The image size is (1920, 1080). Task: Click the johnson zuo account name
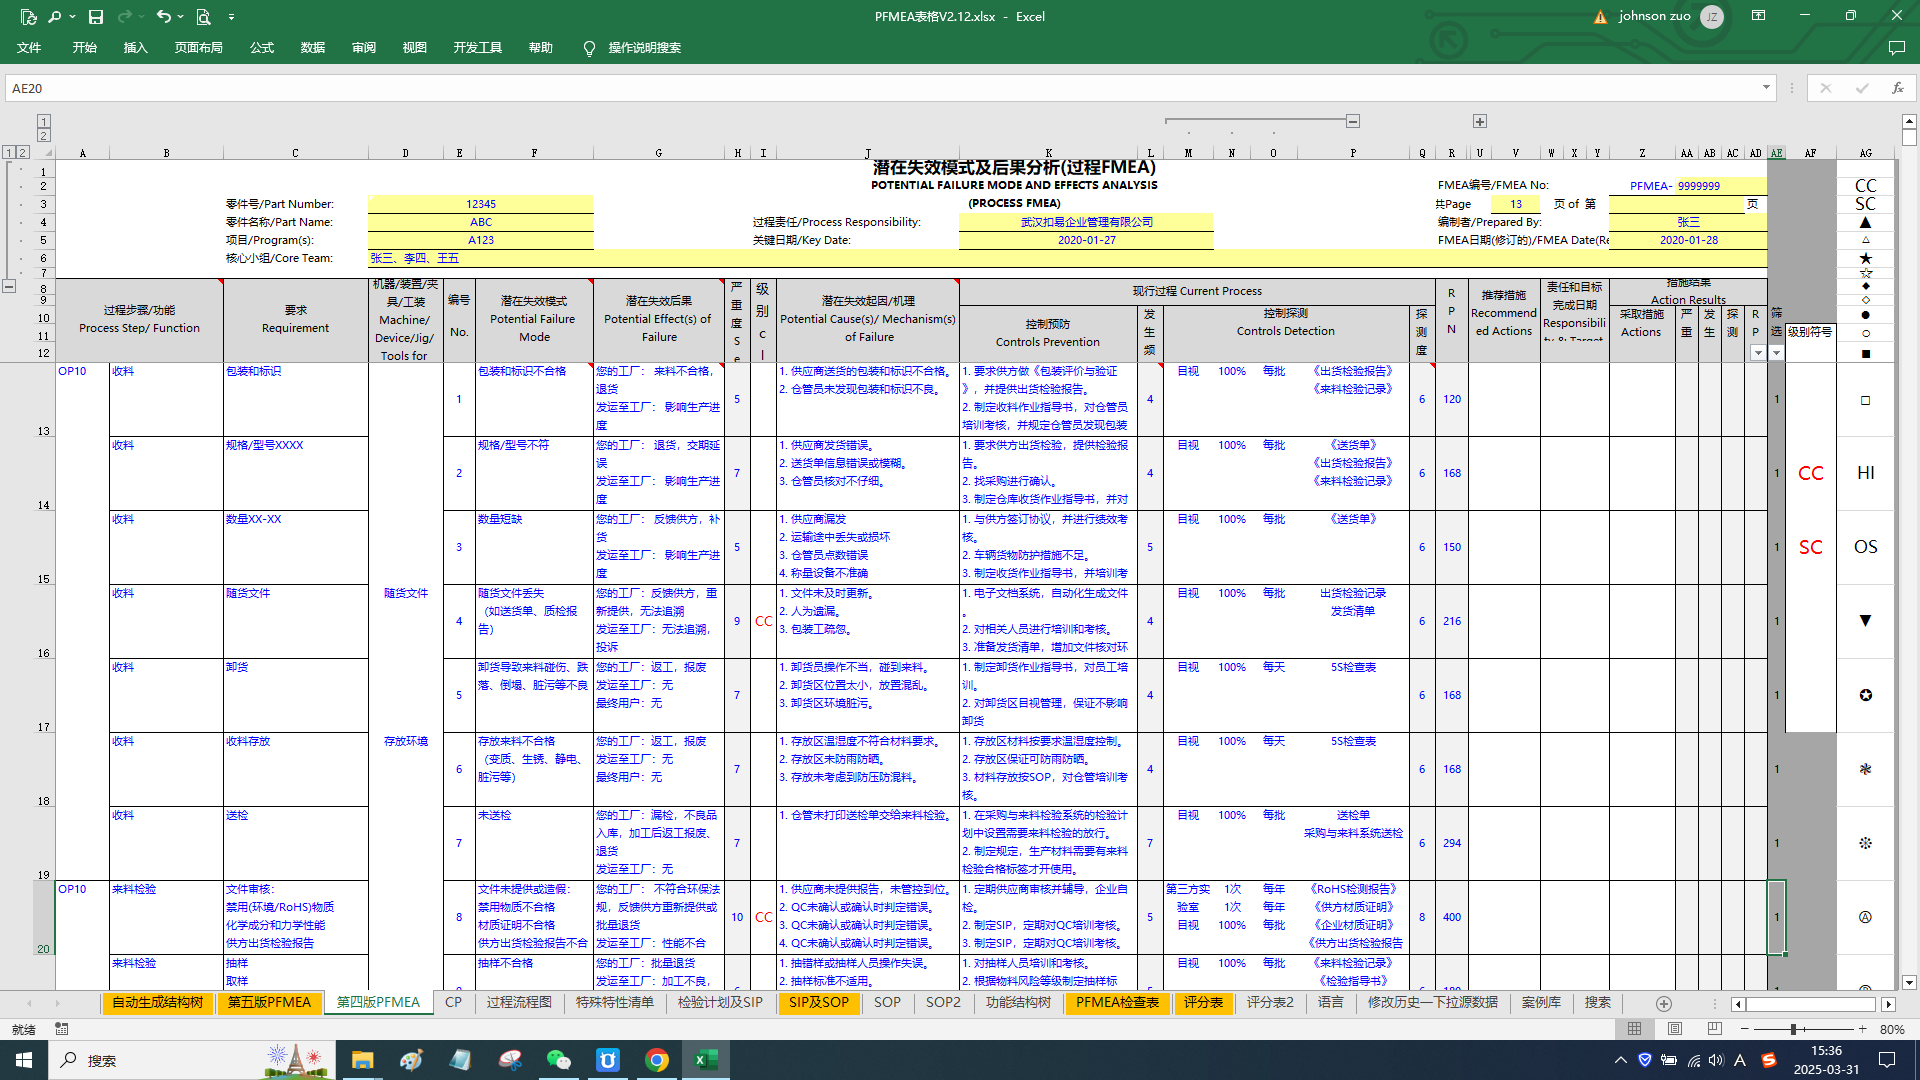[x=1655, y=16]
